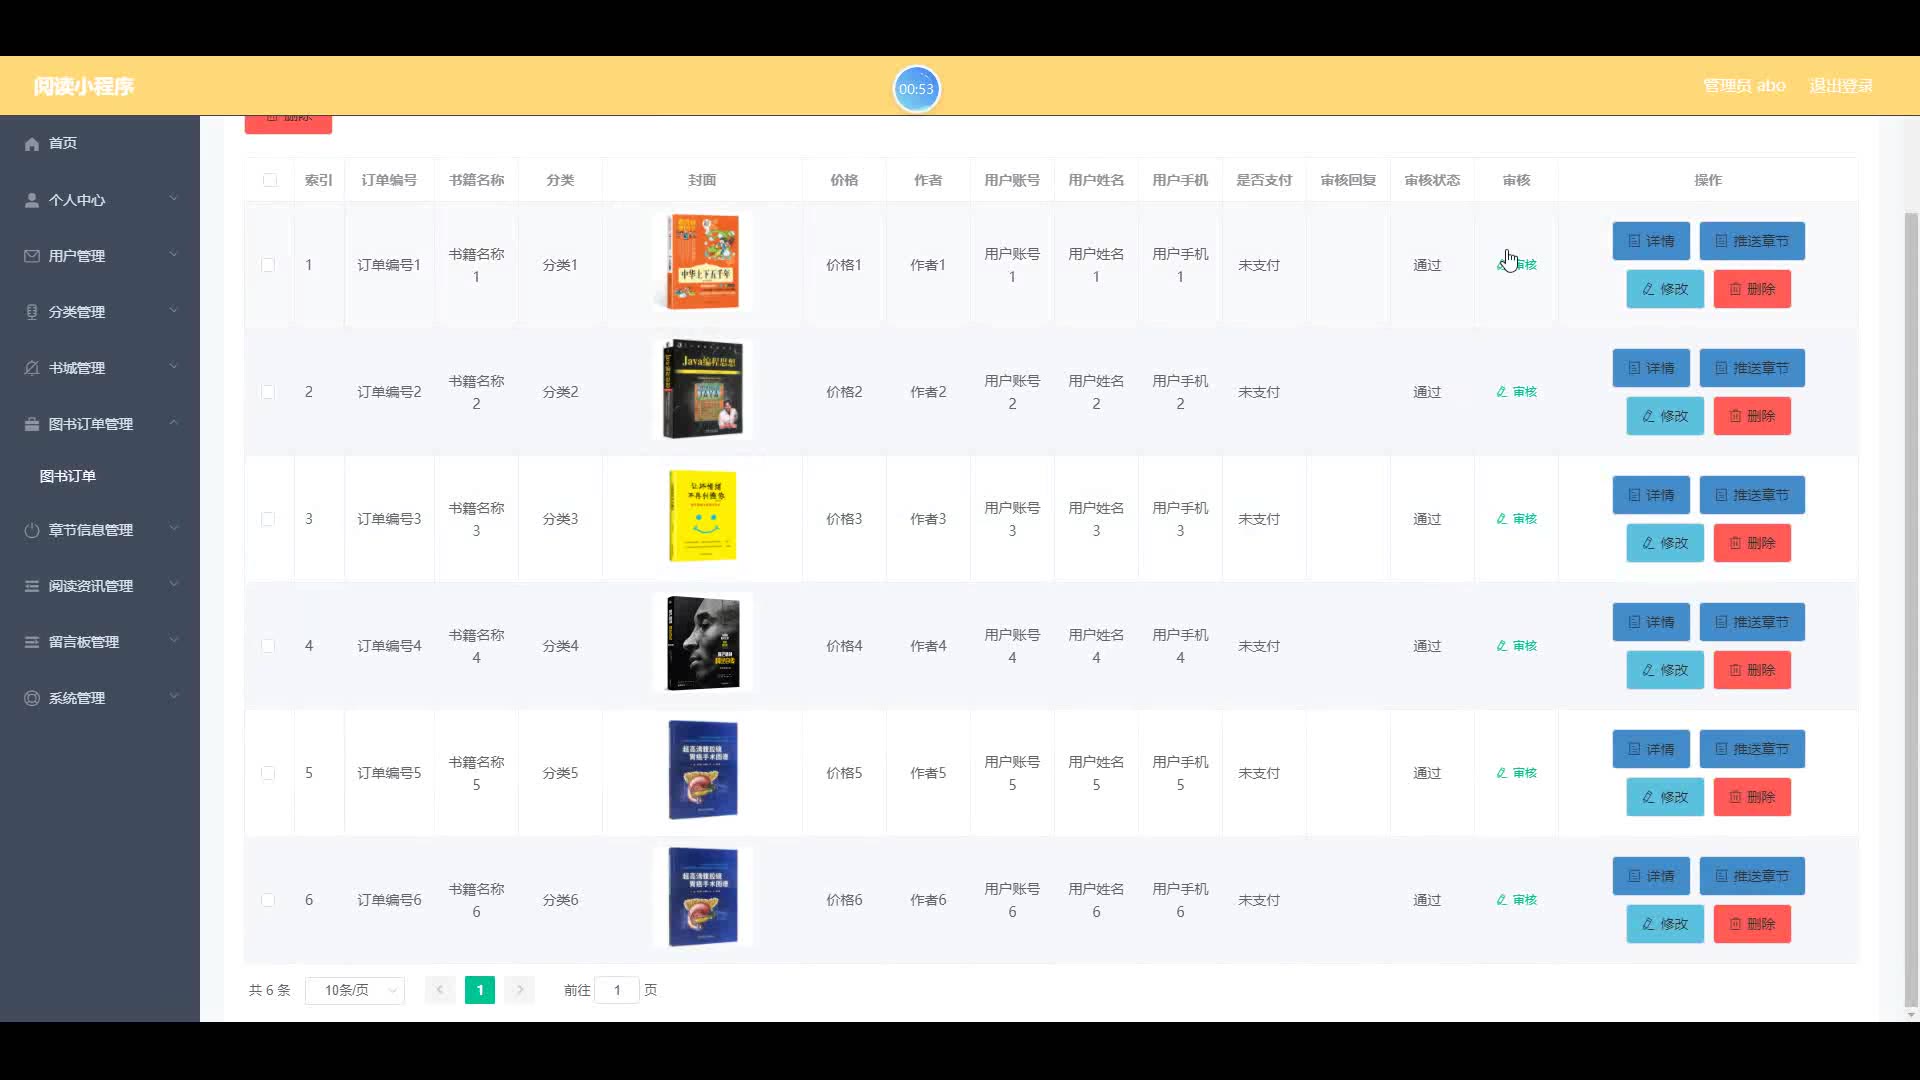Image resolution: width=1920 pixels, height=1080 pixels.
Task: Select the checkbox for order row 5
Action: tap(268, 773)
